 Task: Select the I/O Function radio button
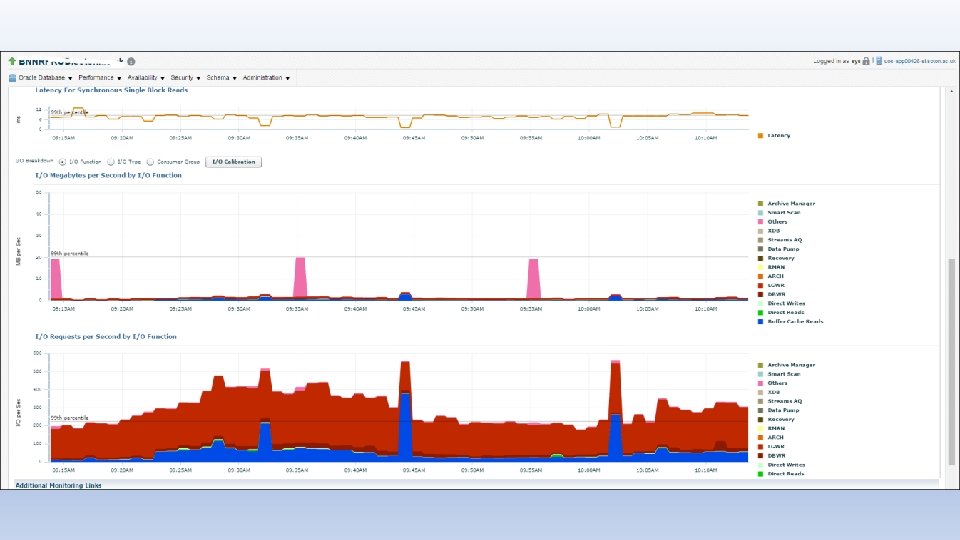point(62,162)
